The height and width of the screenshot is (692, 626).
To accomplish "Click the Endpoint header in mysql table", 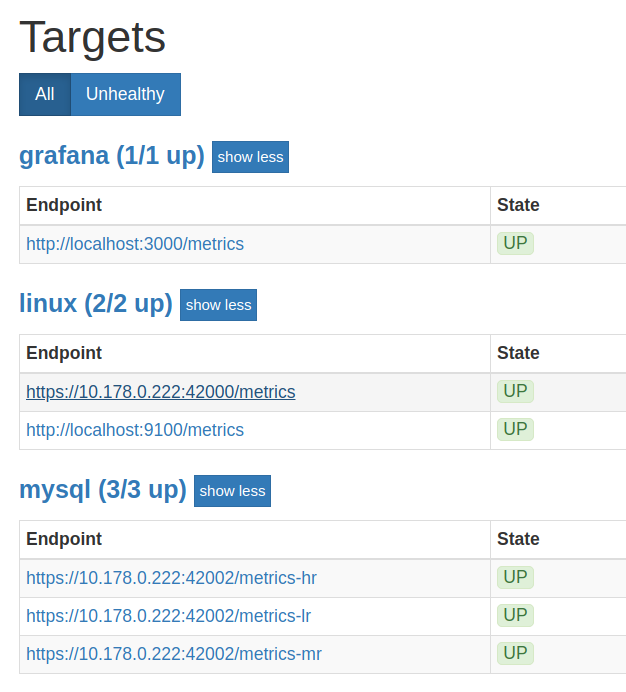I will (x=64, y=539).
